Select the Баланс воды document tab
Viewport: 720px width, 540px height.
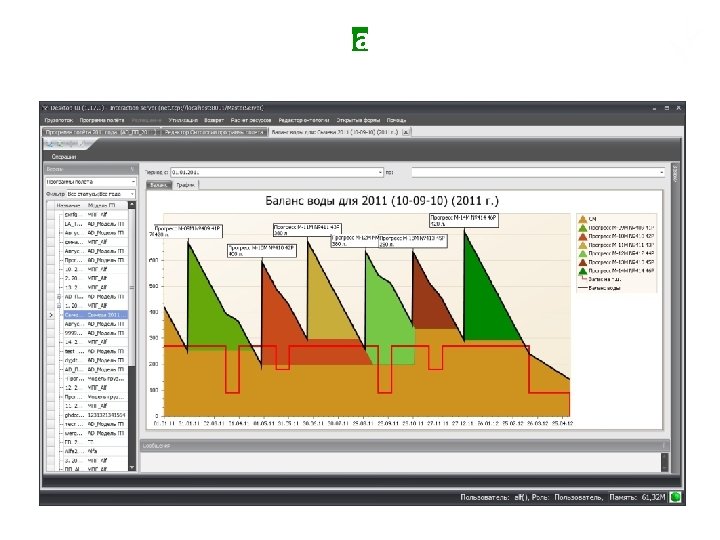334,132
